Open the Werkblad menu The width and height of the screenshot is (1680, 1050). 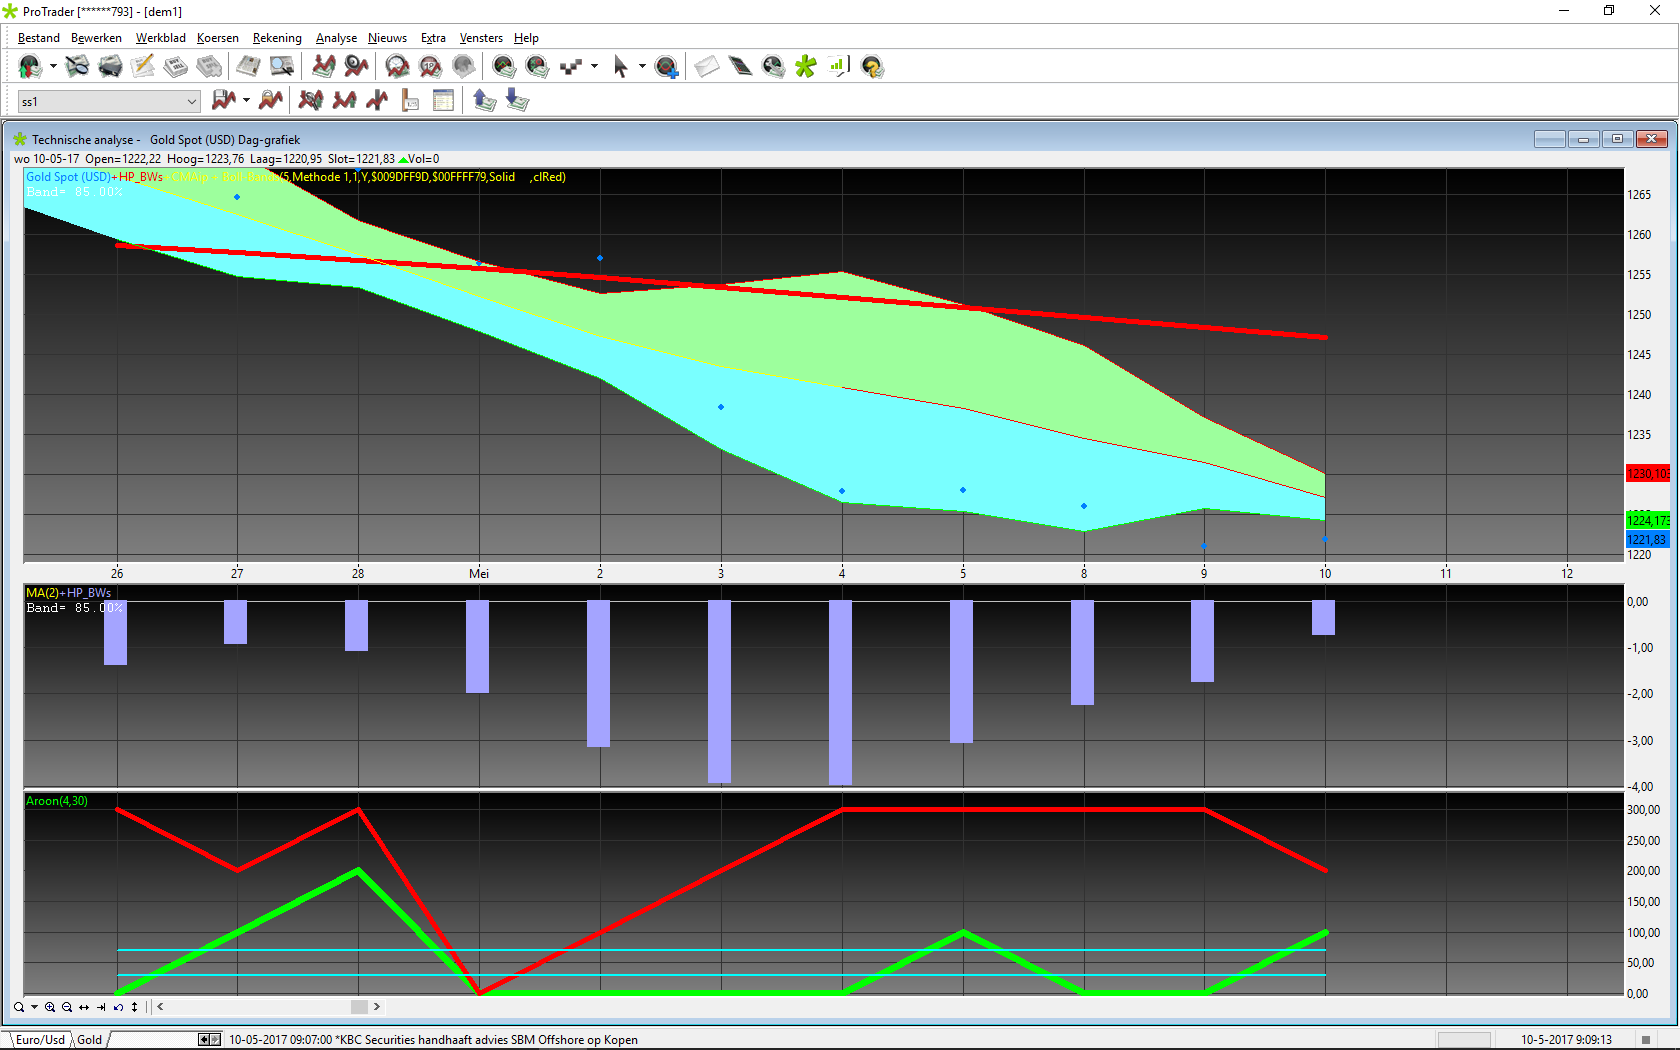[x=160, y=38]
